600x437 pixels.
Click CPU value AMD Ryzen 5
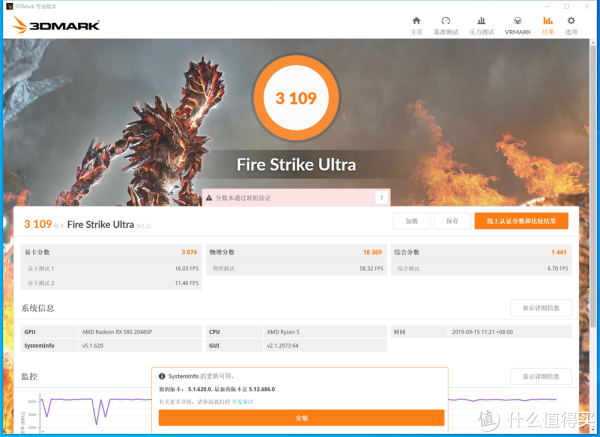283,332
